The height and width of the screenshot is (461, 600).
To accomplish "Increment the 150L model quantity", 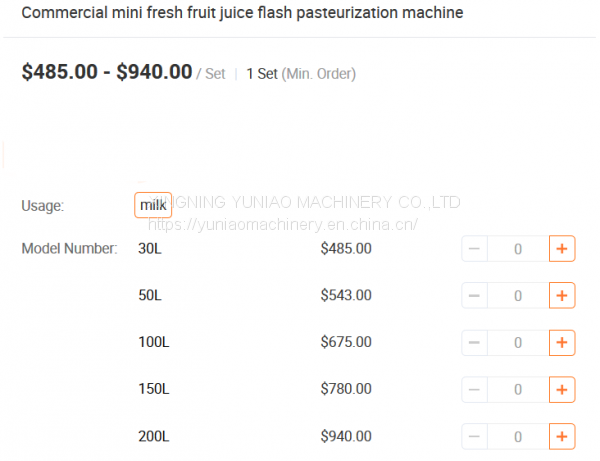I will point(562,390).
